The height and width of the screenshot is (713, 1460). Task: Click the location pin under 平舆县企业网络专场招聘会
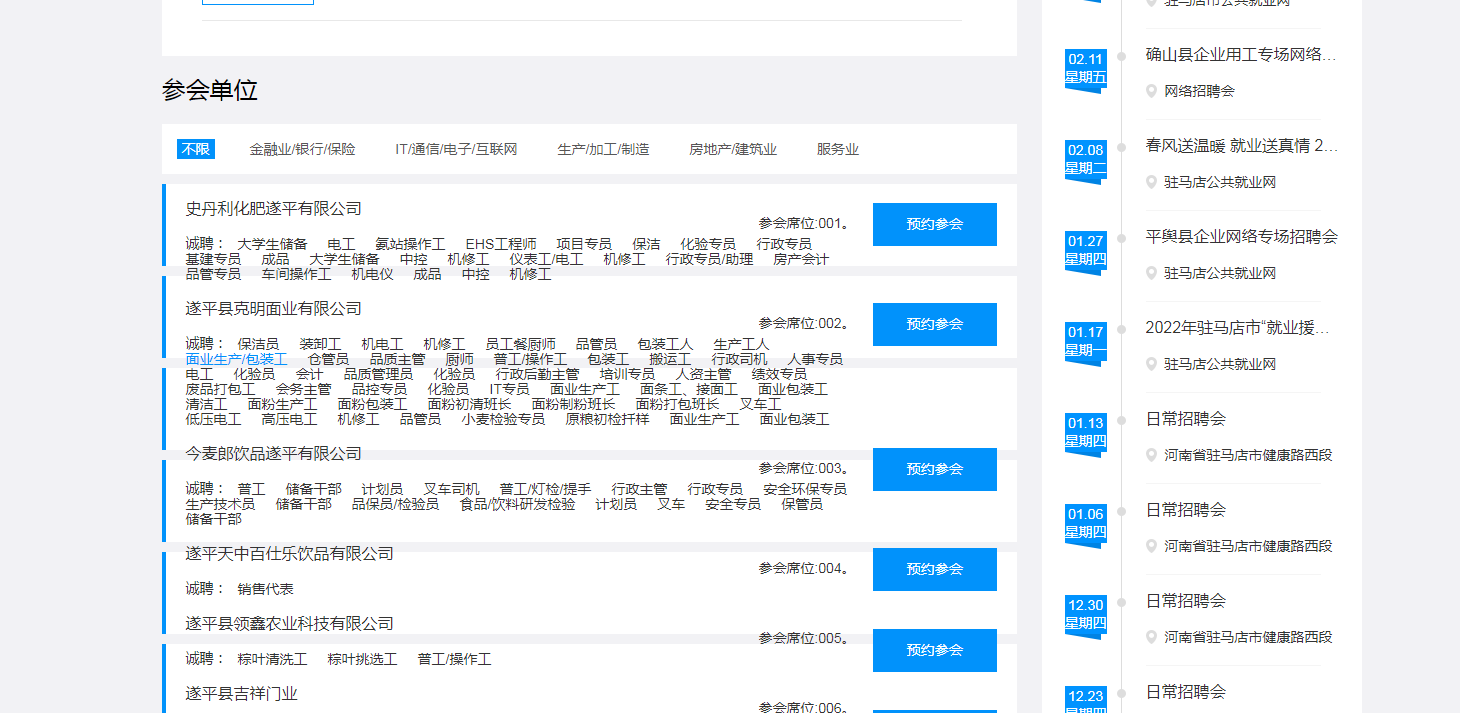tap(1151, 273)
